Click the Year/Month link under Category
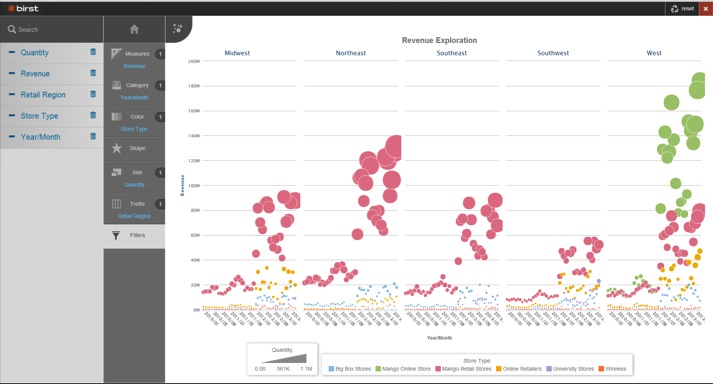713x384 pixels. pyautogui.click(x=135, y=97)
